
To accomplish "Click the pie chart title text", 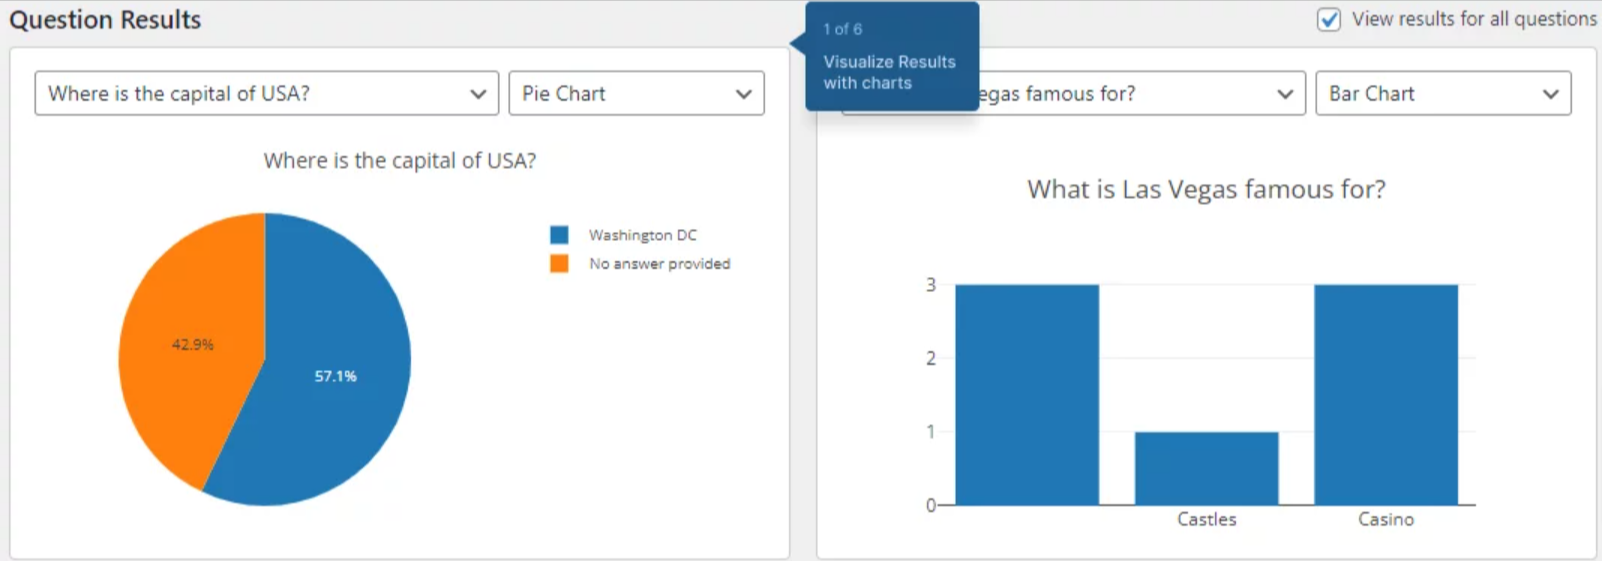I will point(400,160).
